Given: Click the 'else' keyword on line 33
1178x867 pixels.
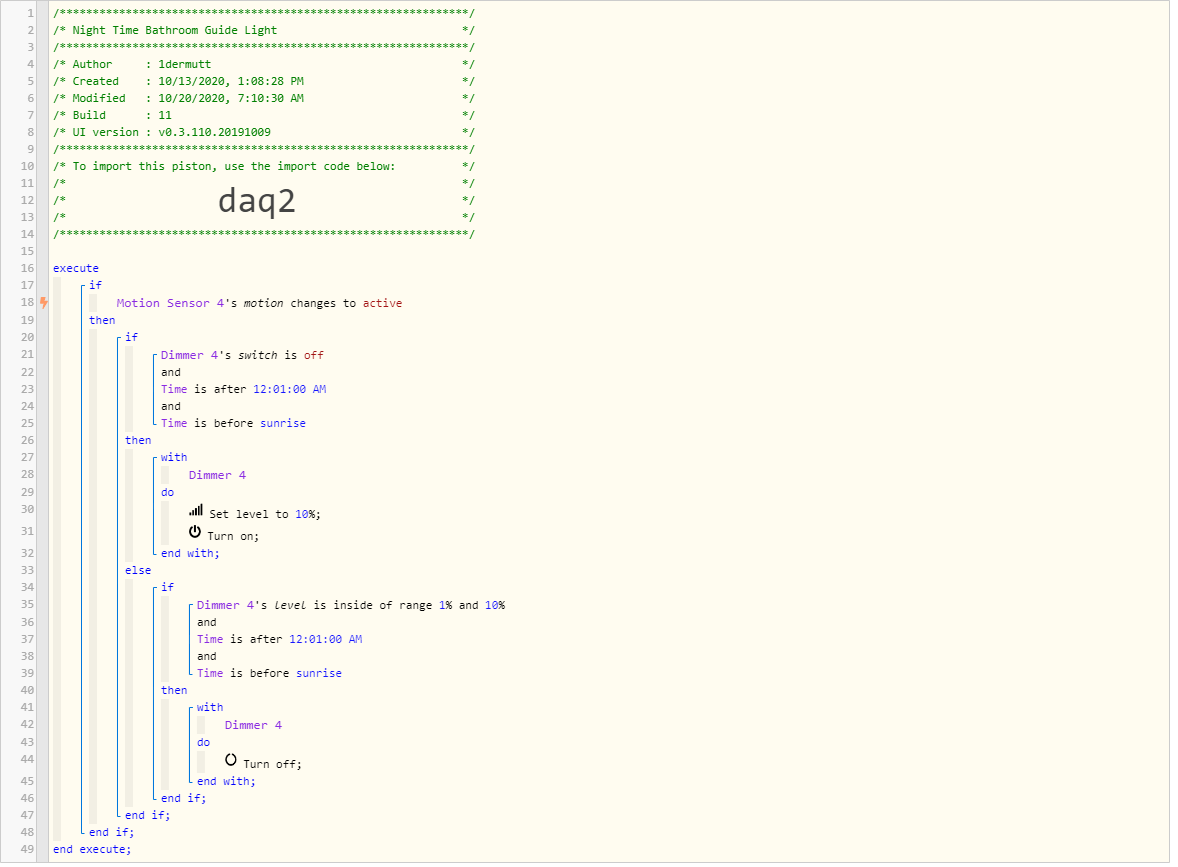Looking at the screenshot, I should click(x=138, y=571).
